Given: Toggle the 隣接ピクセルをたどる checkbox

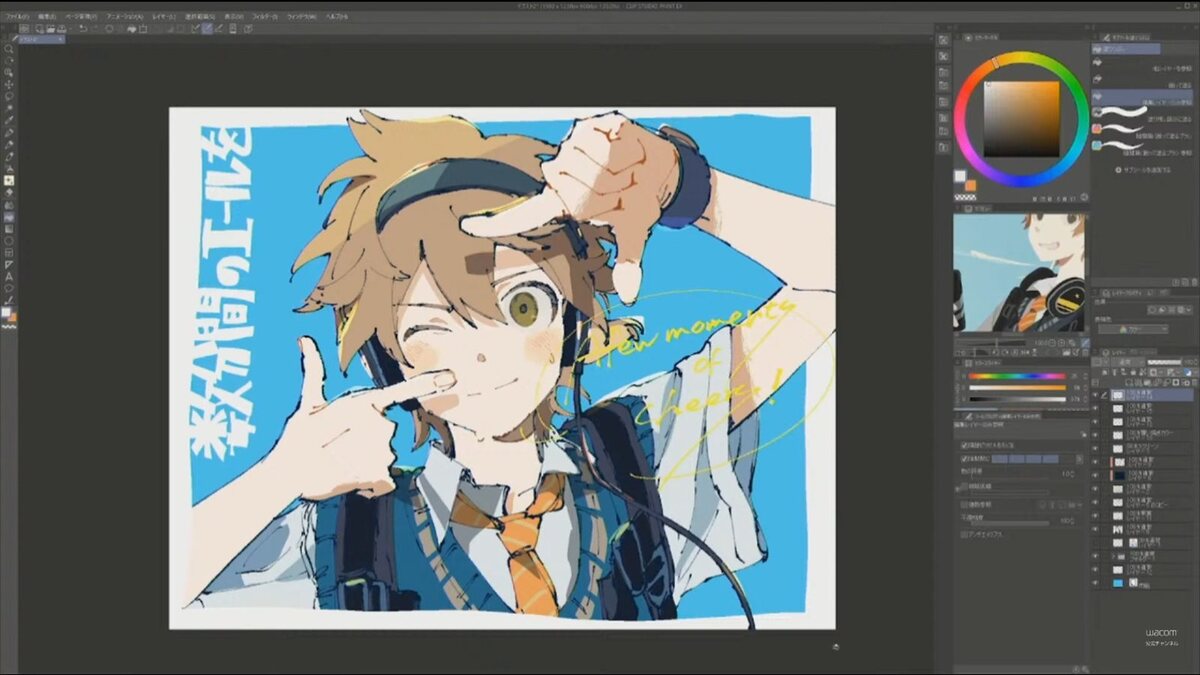Looking at the screenshot, I should [964, 445].
